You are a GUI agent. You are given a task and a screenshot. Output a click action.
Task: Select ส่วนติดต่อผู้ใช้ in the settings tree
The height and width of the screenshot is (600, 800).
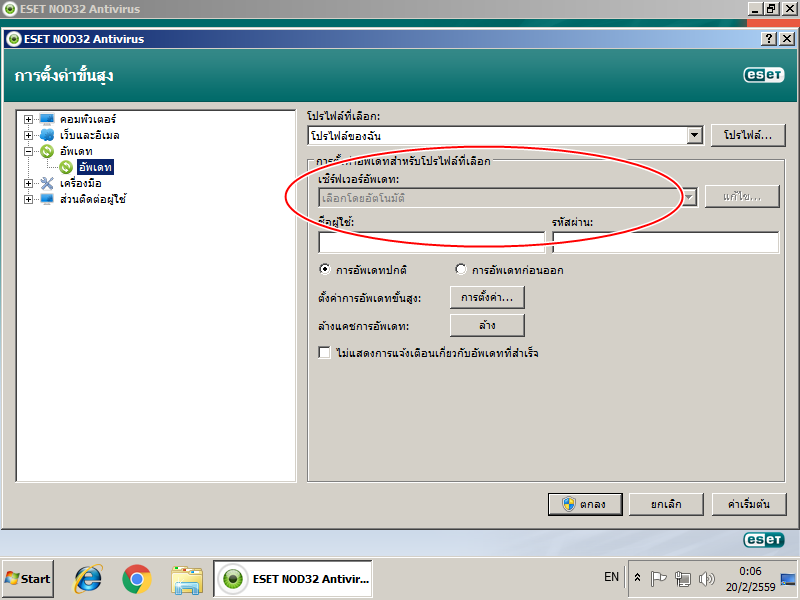[93, 199]
